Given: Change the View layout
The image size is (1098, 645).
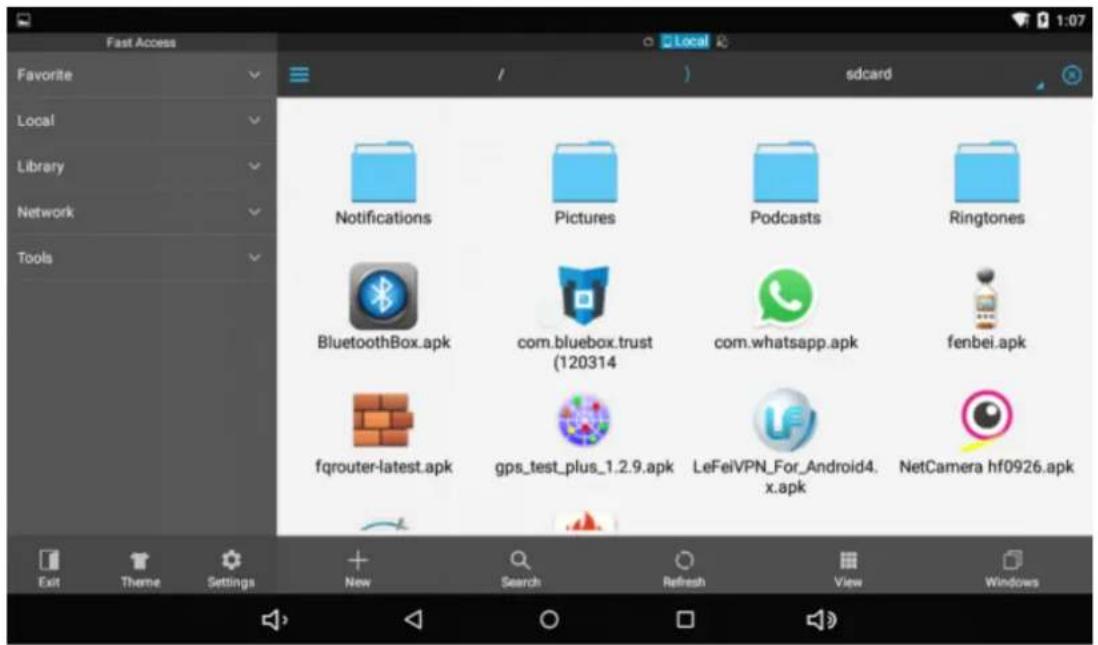Looking at the screenshot, I should (x=848, y=568).
